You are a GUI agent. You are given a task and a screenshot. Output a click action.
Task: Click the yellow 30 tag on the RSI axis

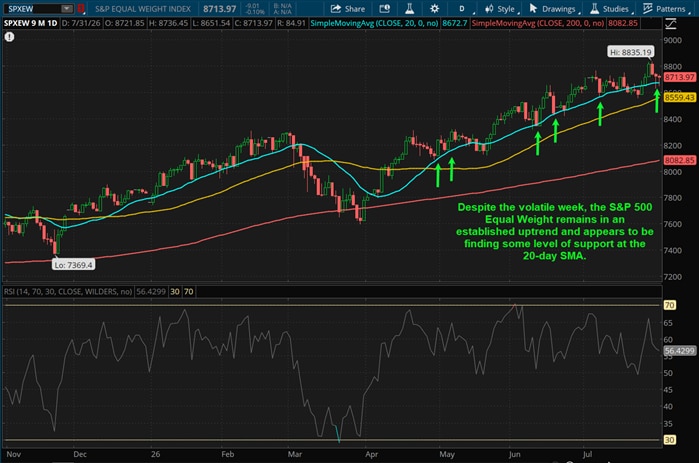click(670, 440)
